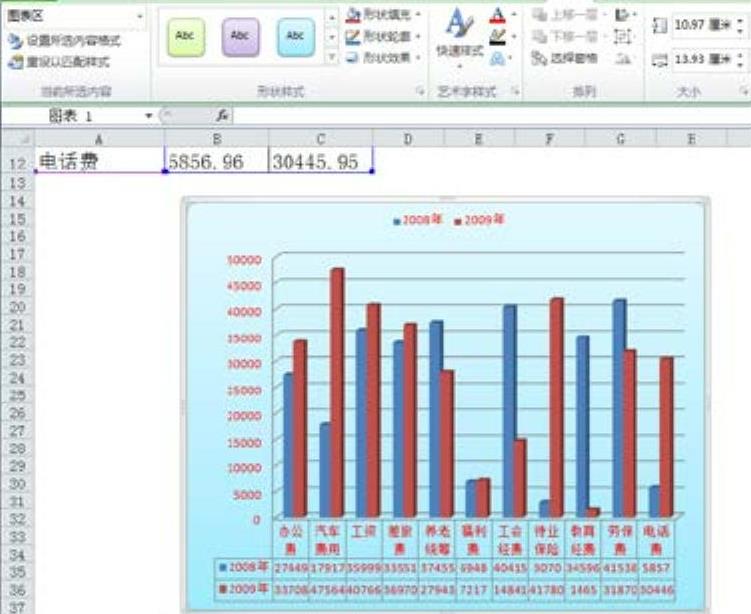Click the group objects icon
751x614 pixels.
[x=623, y=36]
